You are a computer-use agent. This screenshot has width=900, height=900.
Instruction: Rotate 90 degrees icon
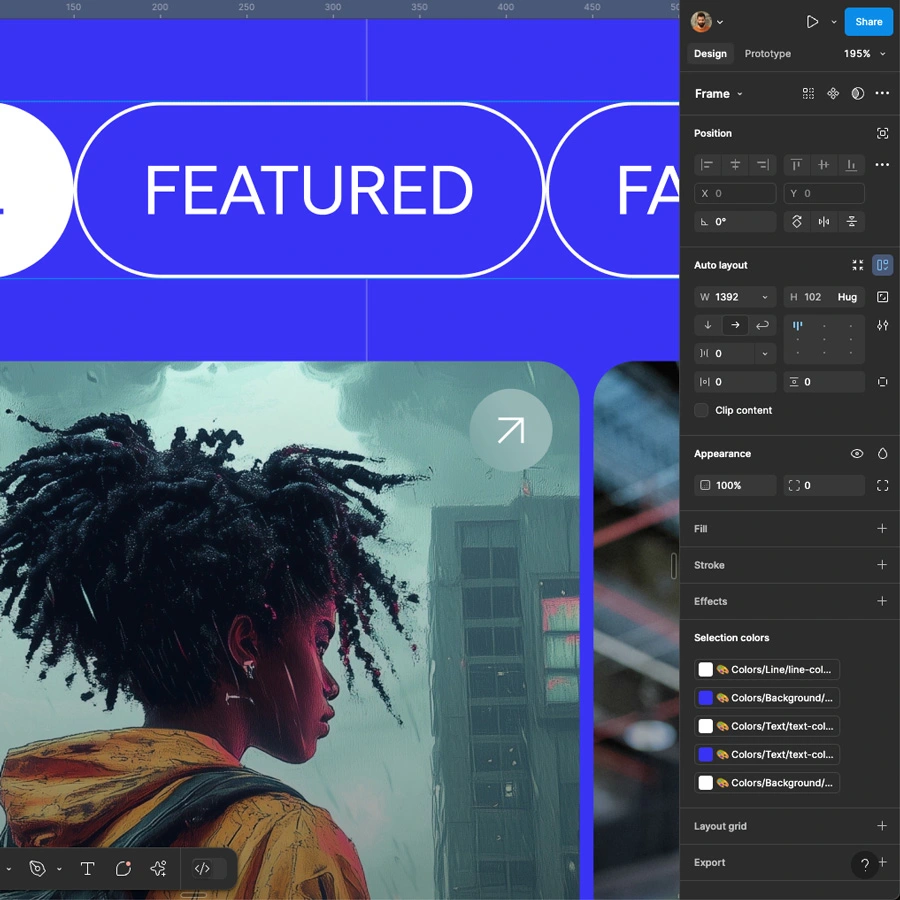point(797,222)
